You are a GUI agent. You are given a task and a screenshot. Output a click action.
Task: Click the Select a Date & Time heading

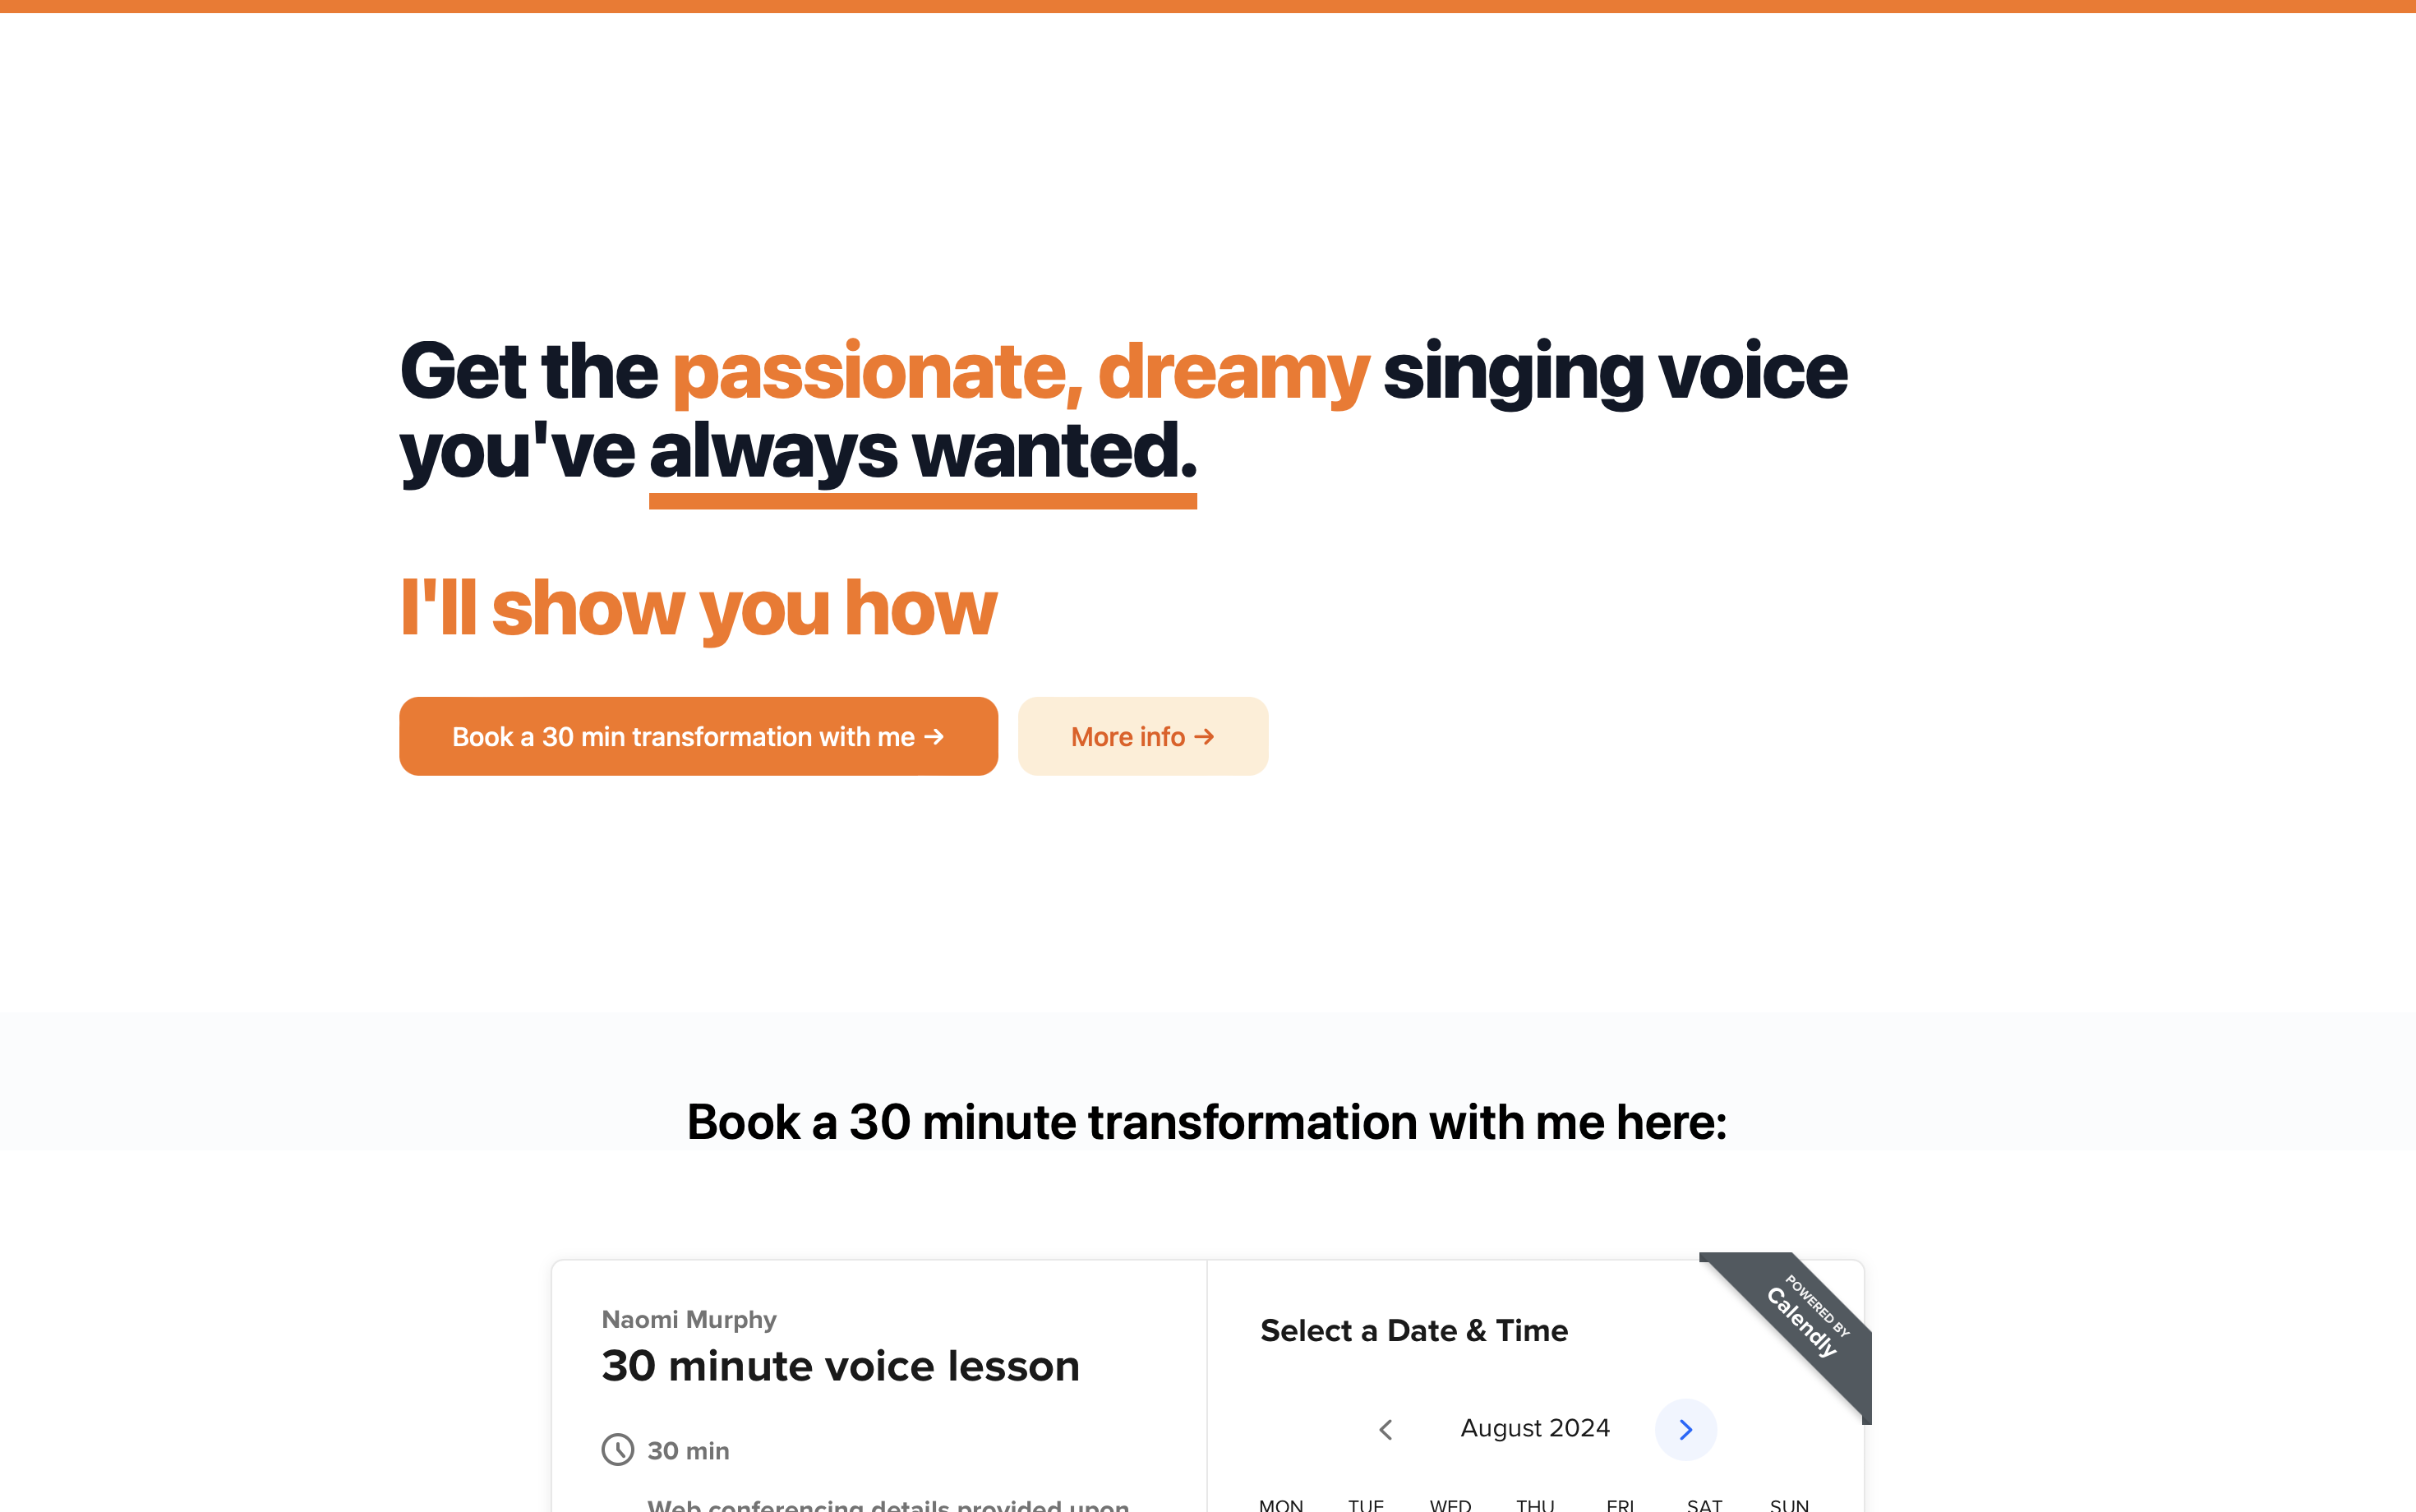pos(1413,1331)
